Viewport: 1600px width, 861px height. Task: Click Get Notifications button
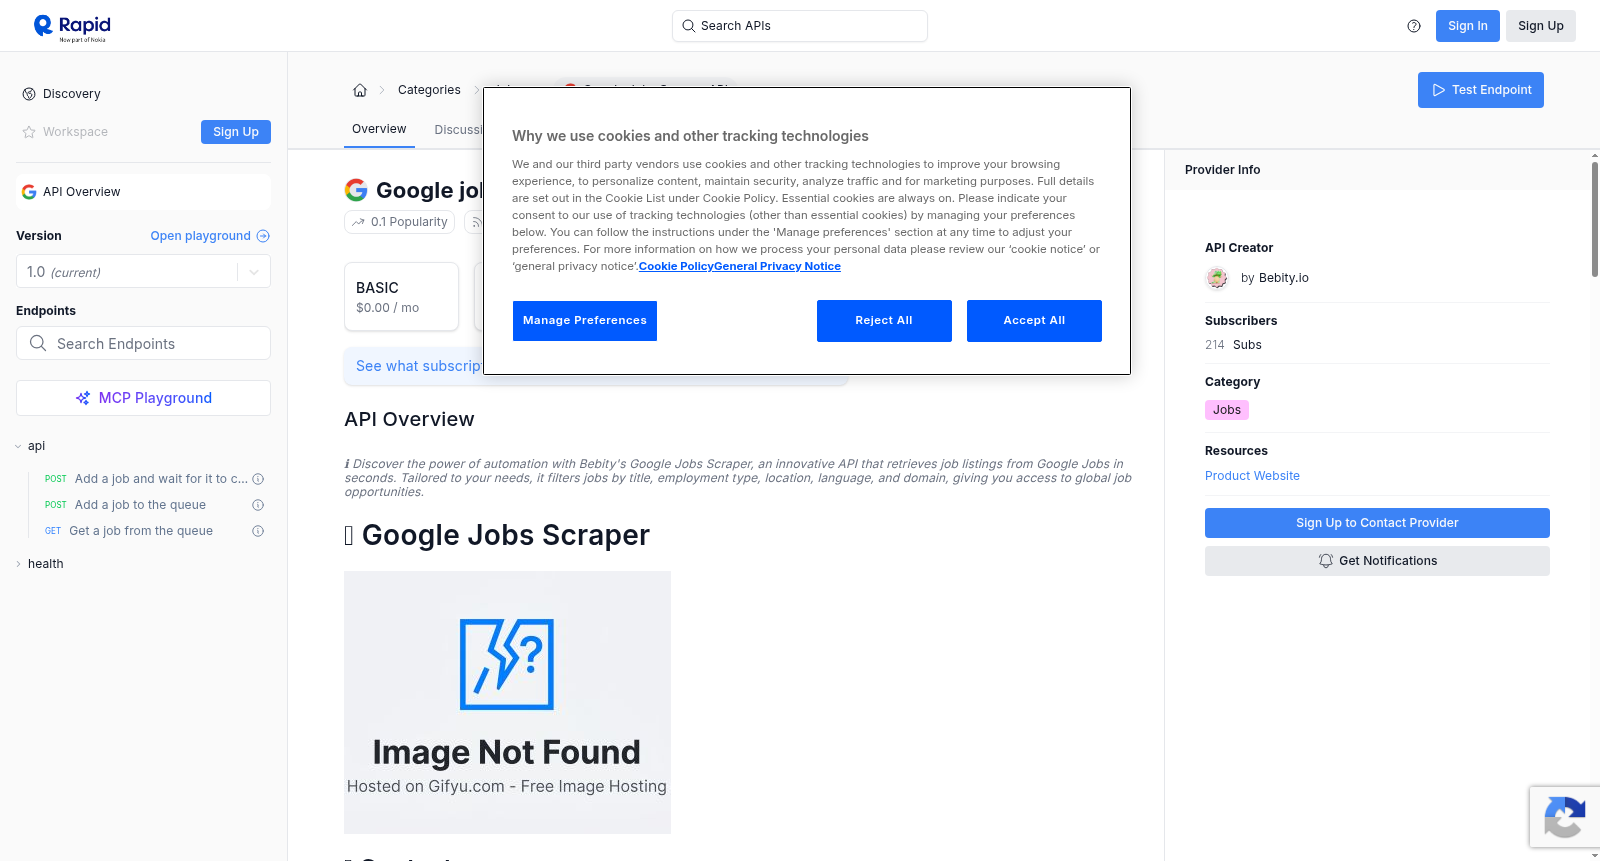point(1377,561)
